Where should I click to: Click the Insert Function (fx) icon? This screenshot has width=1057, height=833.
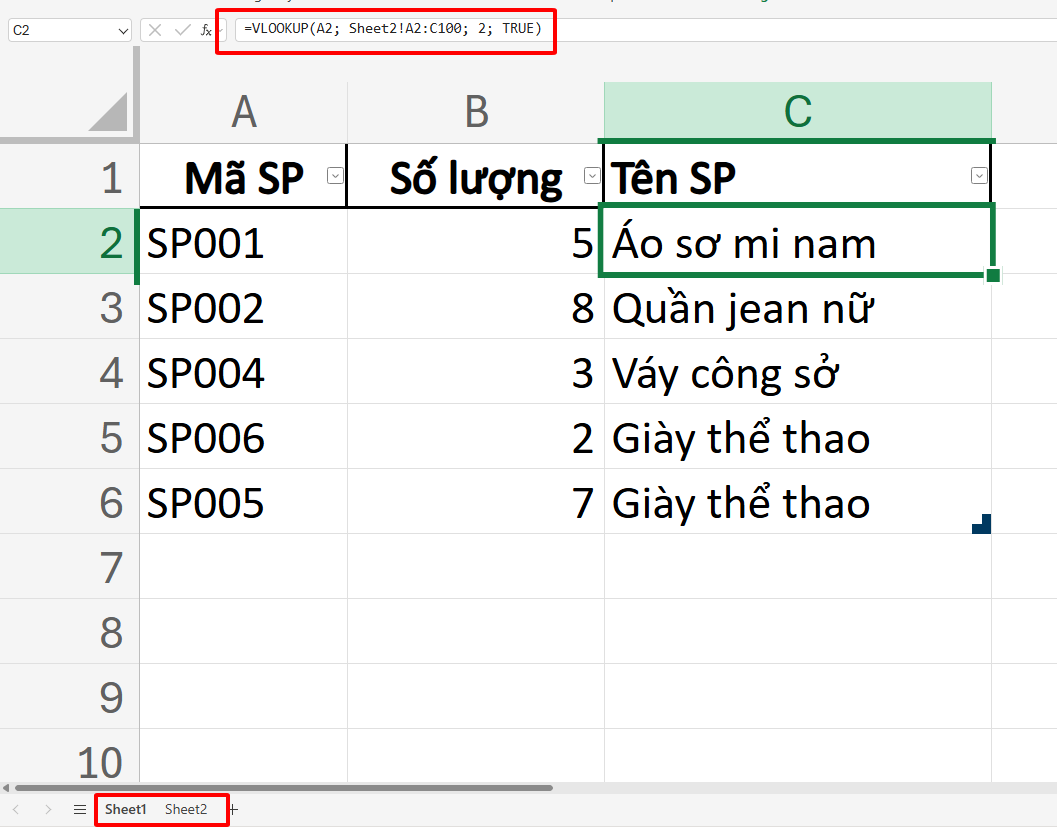207,30
